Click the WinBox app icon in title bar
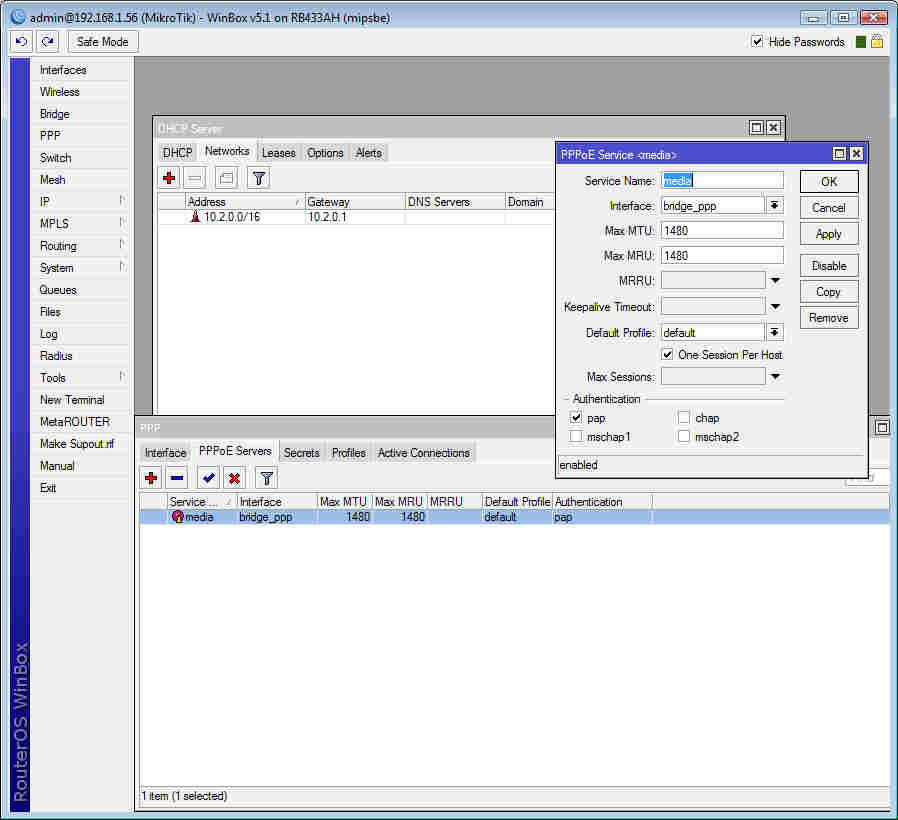 click(18, 17)
